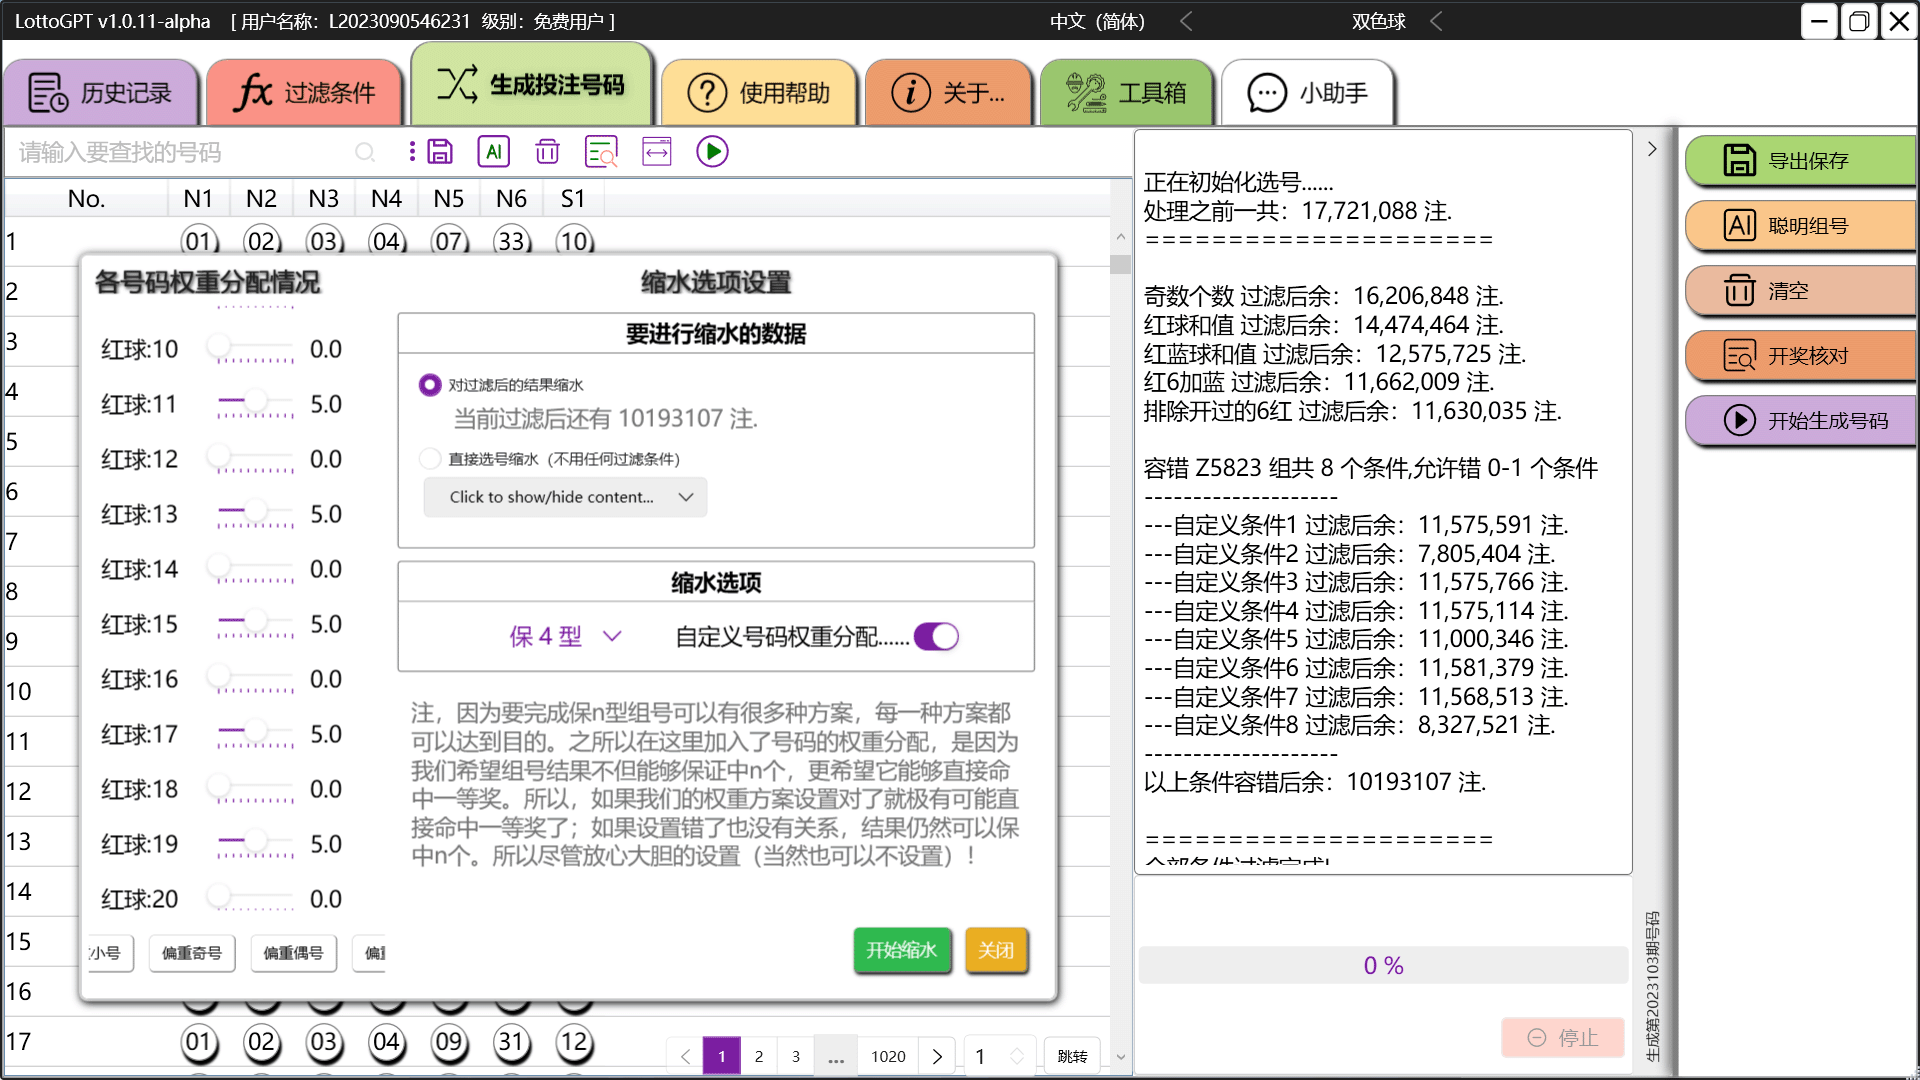Screen dimensions: 1920x1080
Task: Click the 0 % progress bar
Action: (x=1383, y=965)
